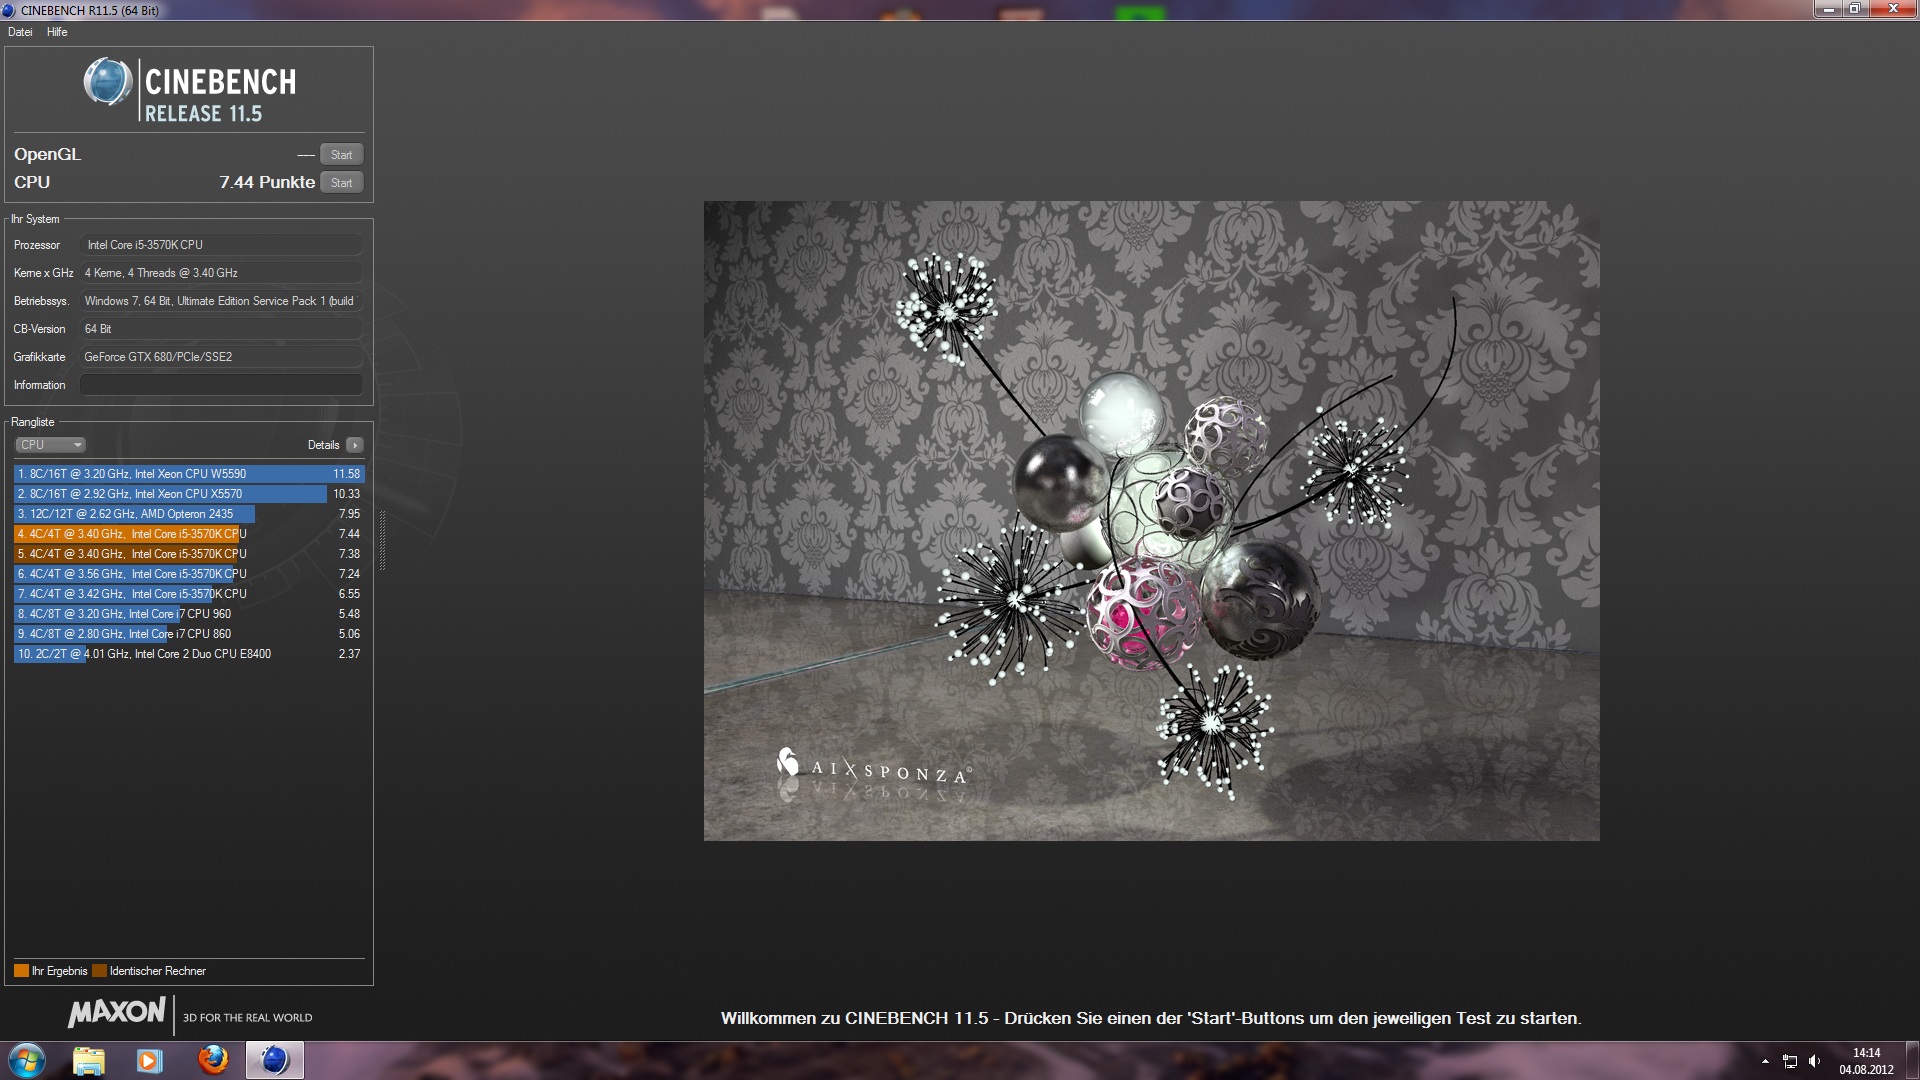Open Firefox from the taskbar
This screenshot has height=1080, width=1920.
(212, 1060)
